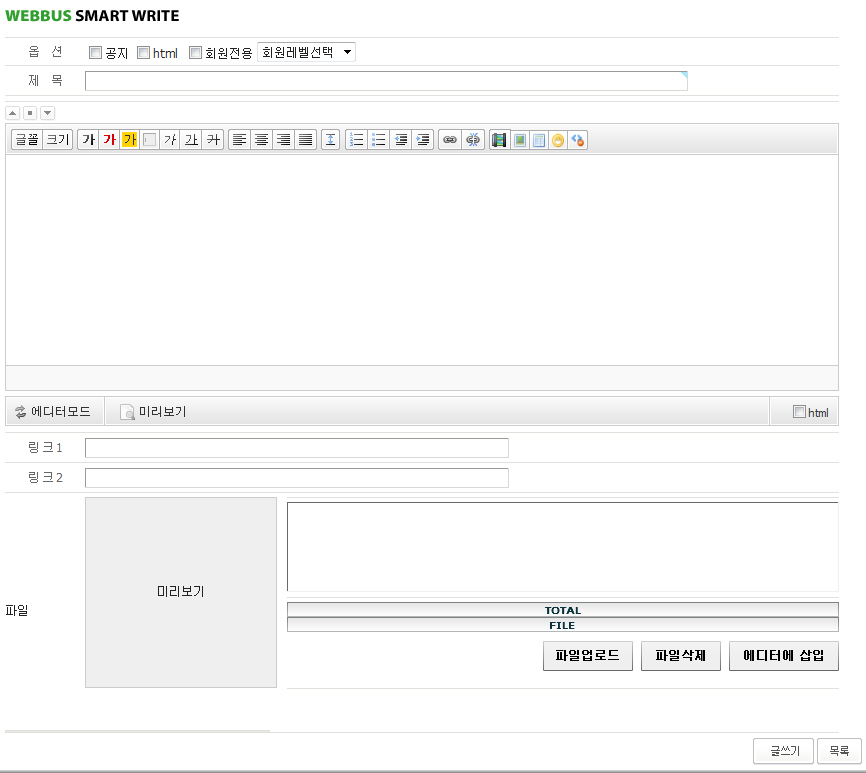Click the bold text formatting icon

88,140
